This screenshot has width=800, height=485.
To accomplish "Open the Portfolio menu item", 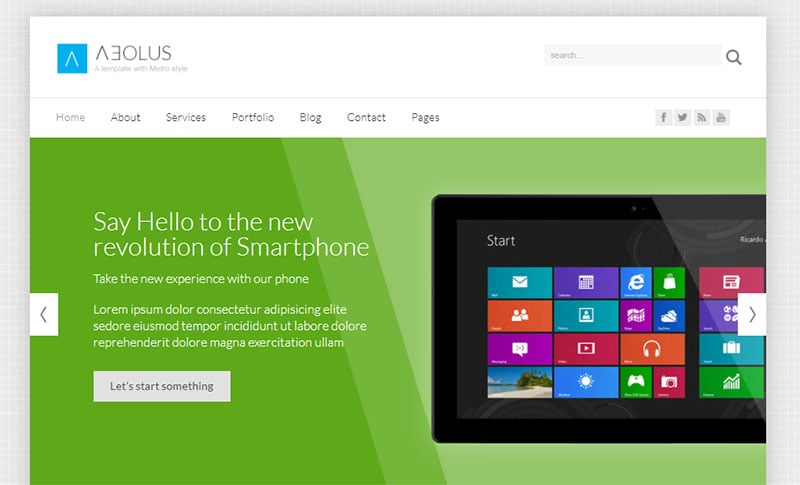I will [x=253, y=117].
